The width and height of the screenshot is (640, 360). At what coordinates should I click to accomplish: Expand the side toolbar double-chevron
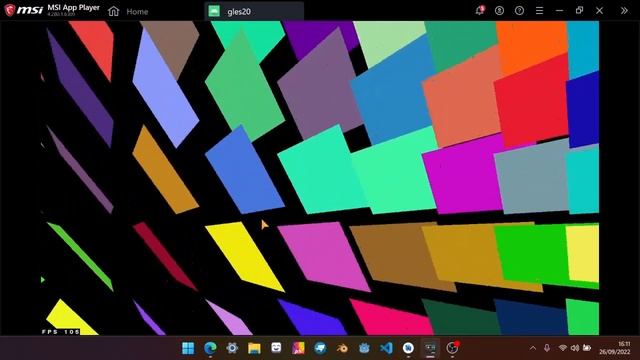[x=624, y=11]
